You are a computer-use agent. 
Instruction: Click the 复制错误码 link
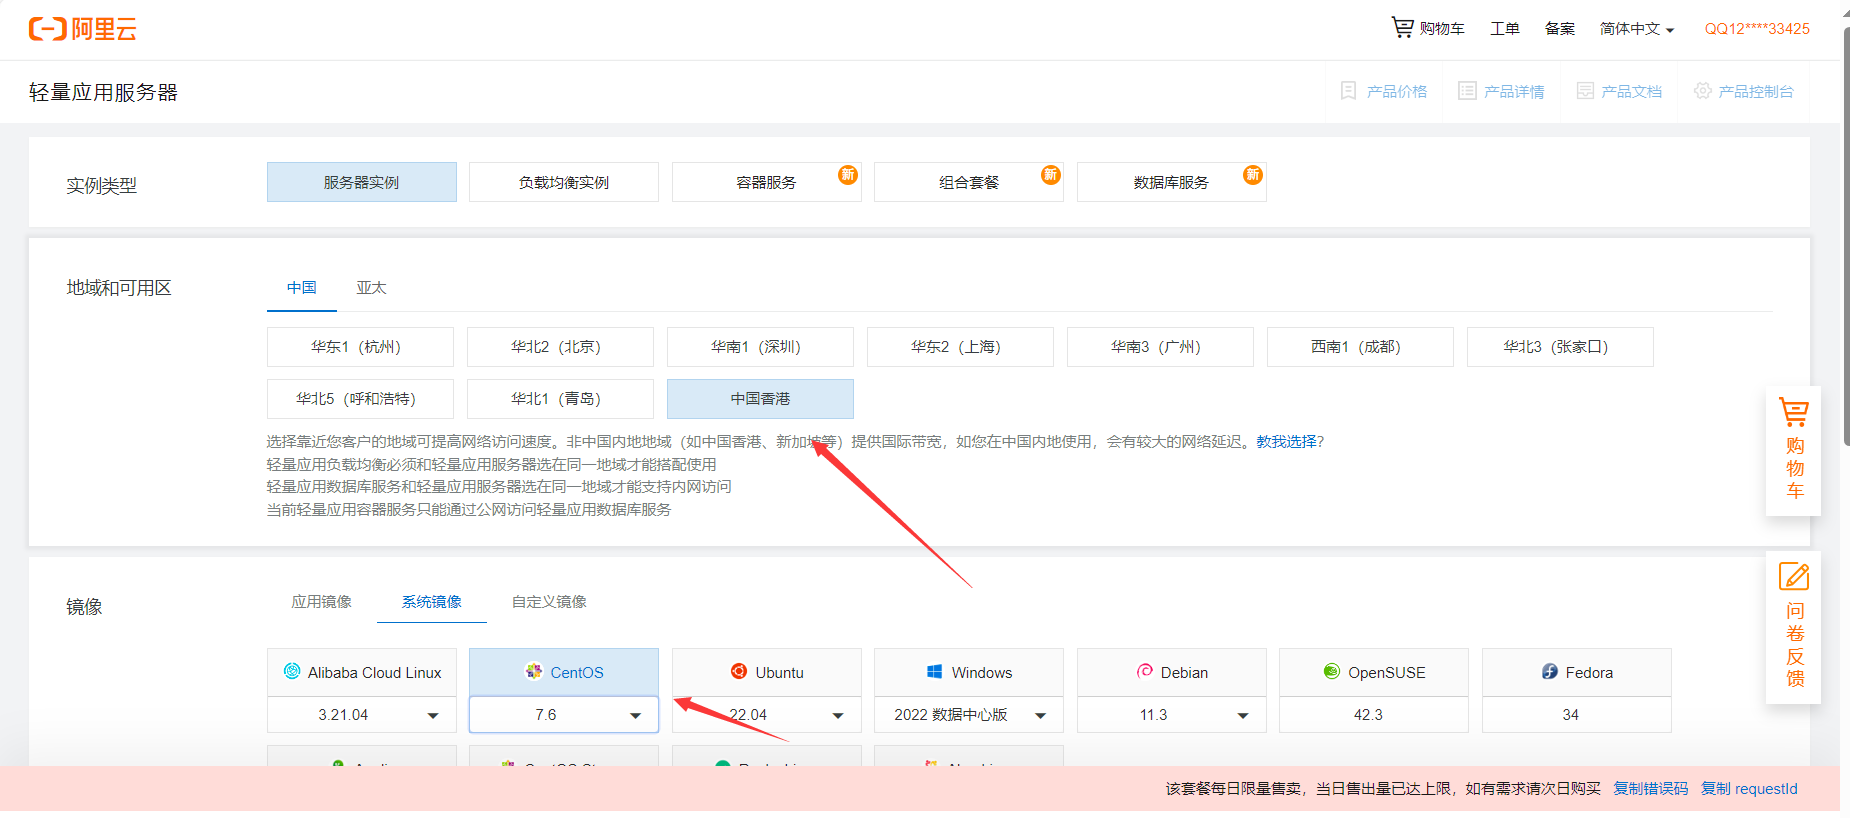1650,789
